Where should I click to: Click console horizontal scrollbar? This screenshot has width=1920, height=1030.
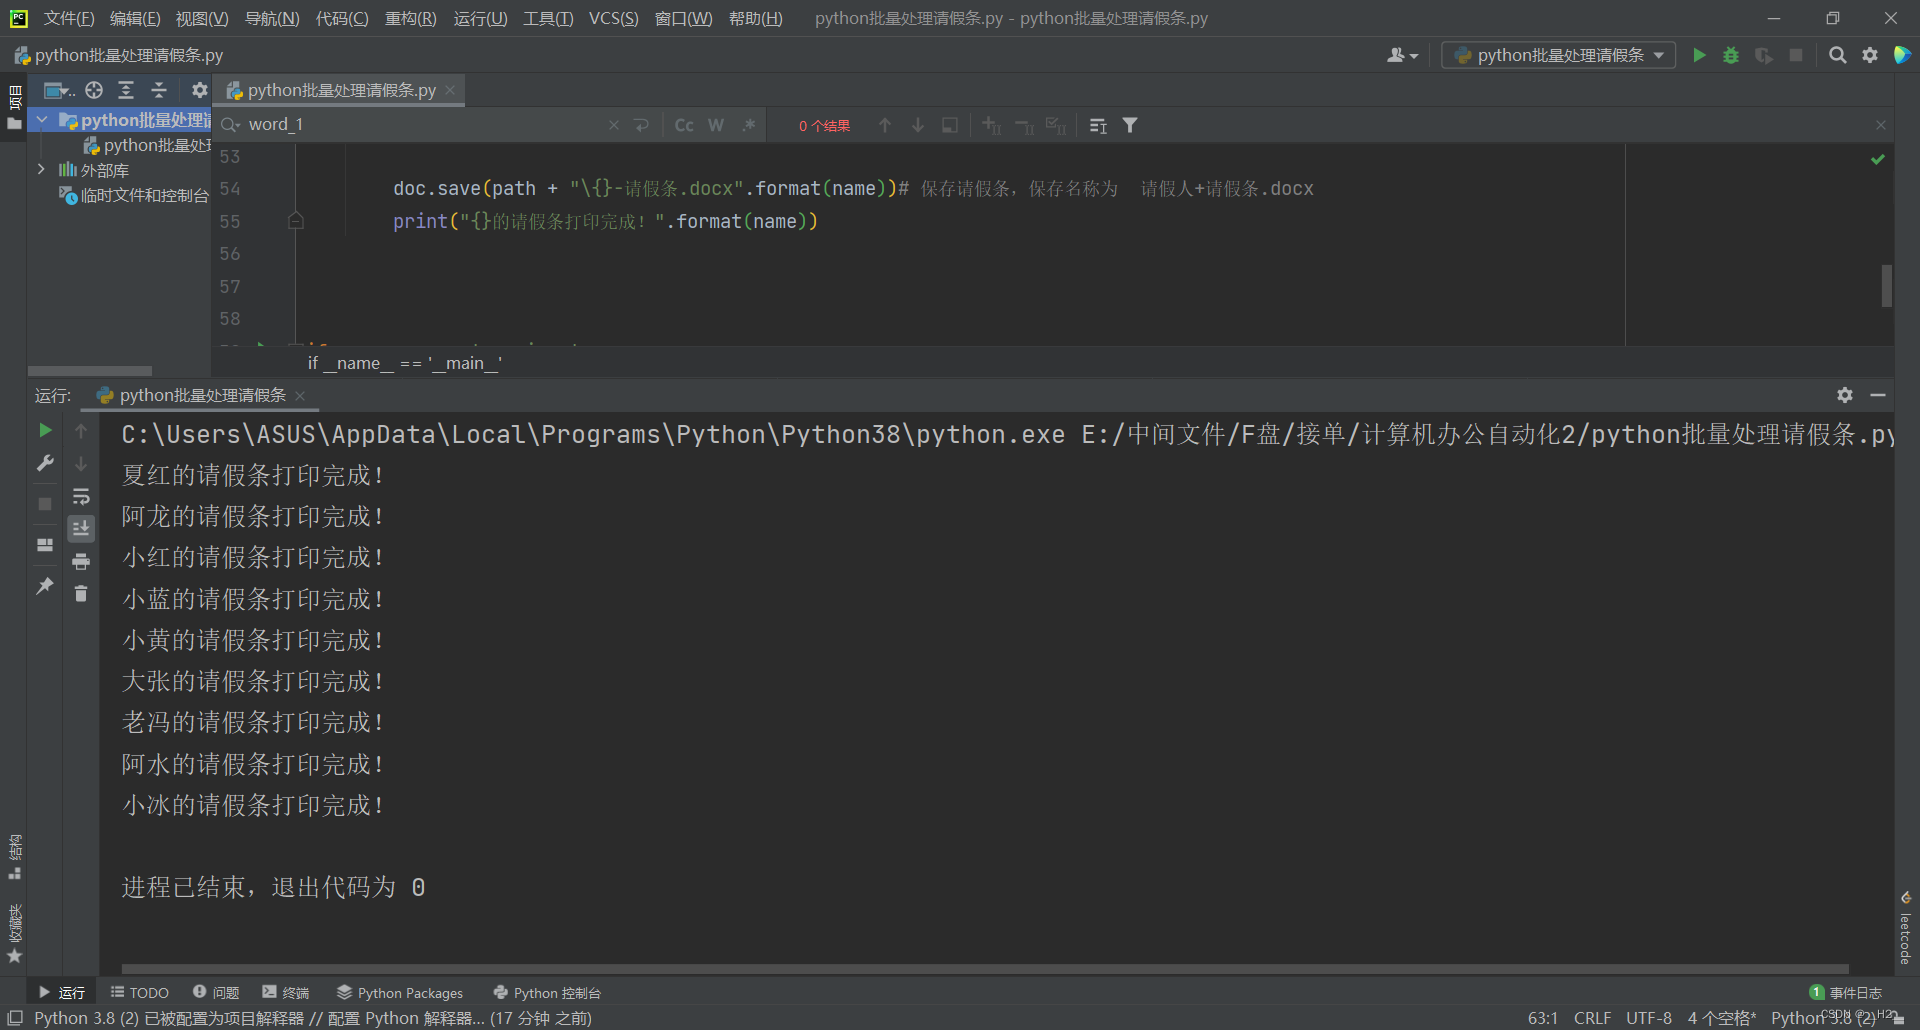[x=985, y=969]
